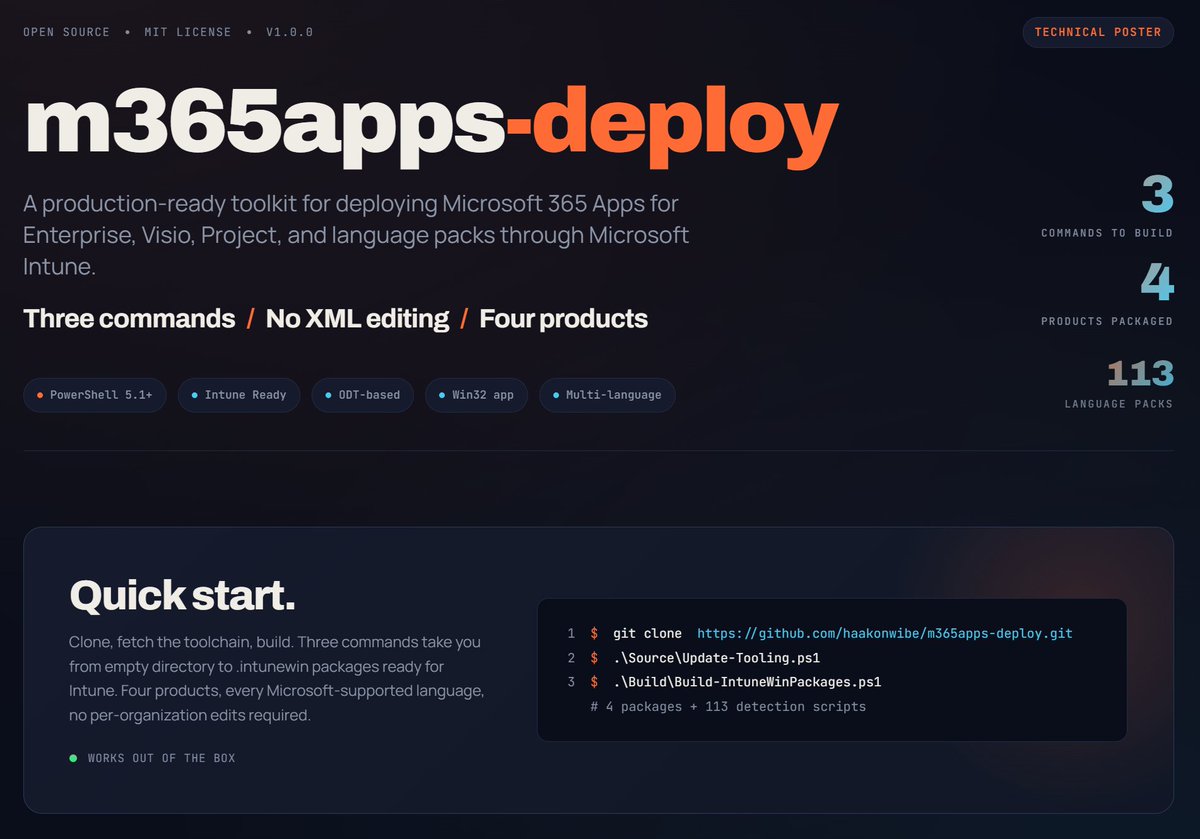Click the 'COMMANDS TO BUILD' stat label
The image size is (1200, 839).
pos(1107,233)
